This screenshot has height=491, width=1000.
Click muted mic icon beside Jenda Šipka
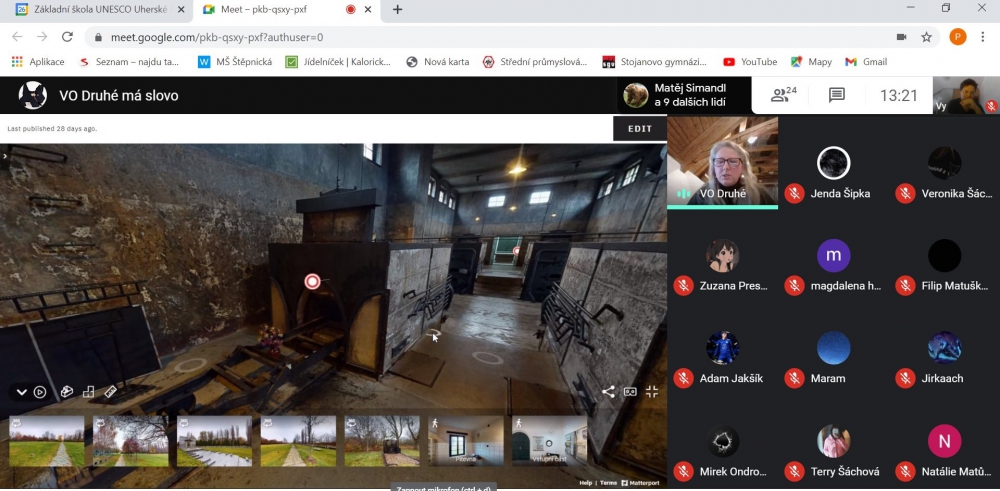coord(794,193)
